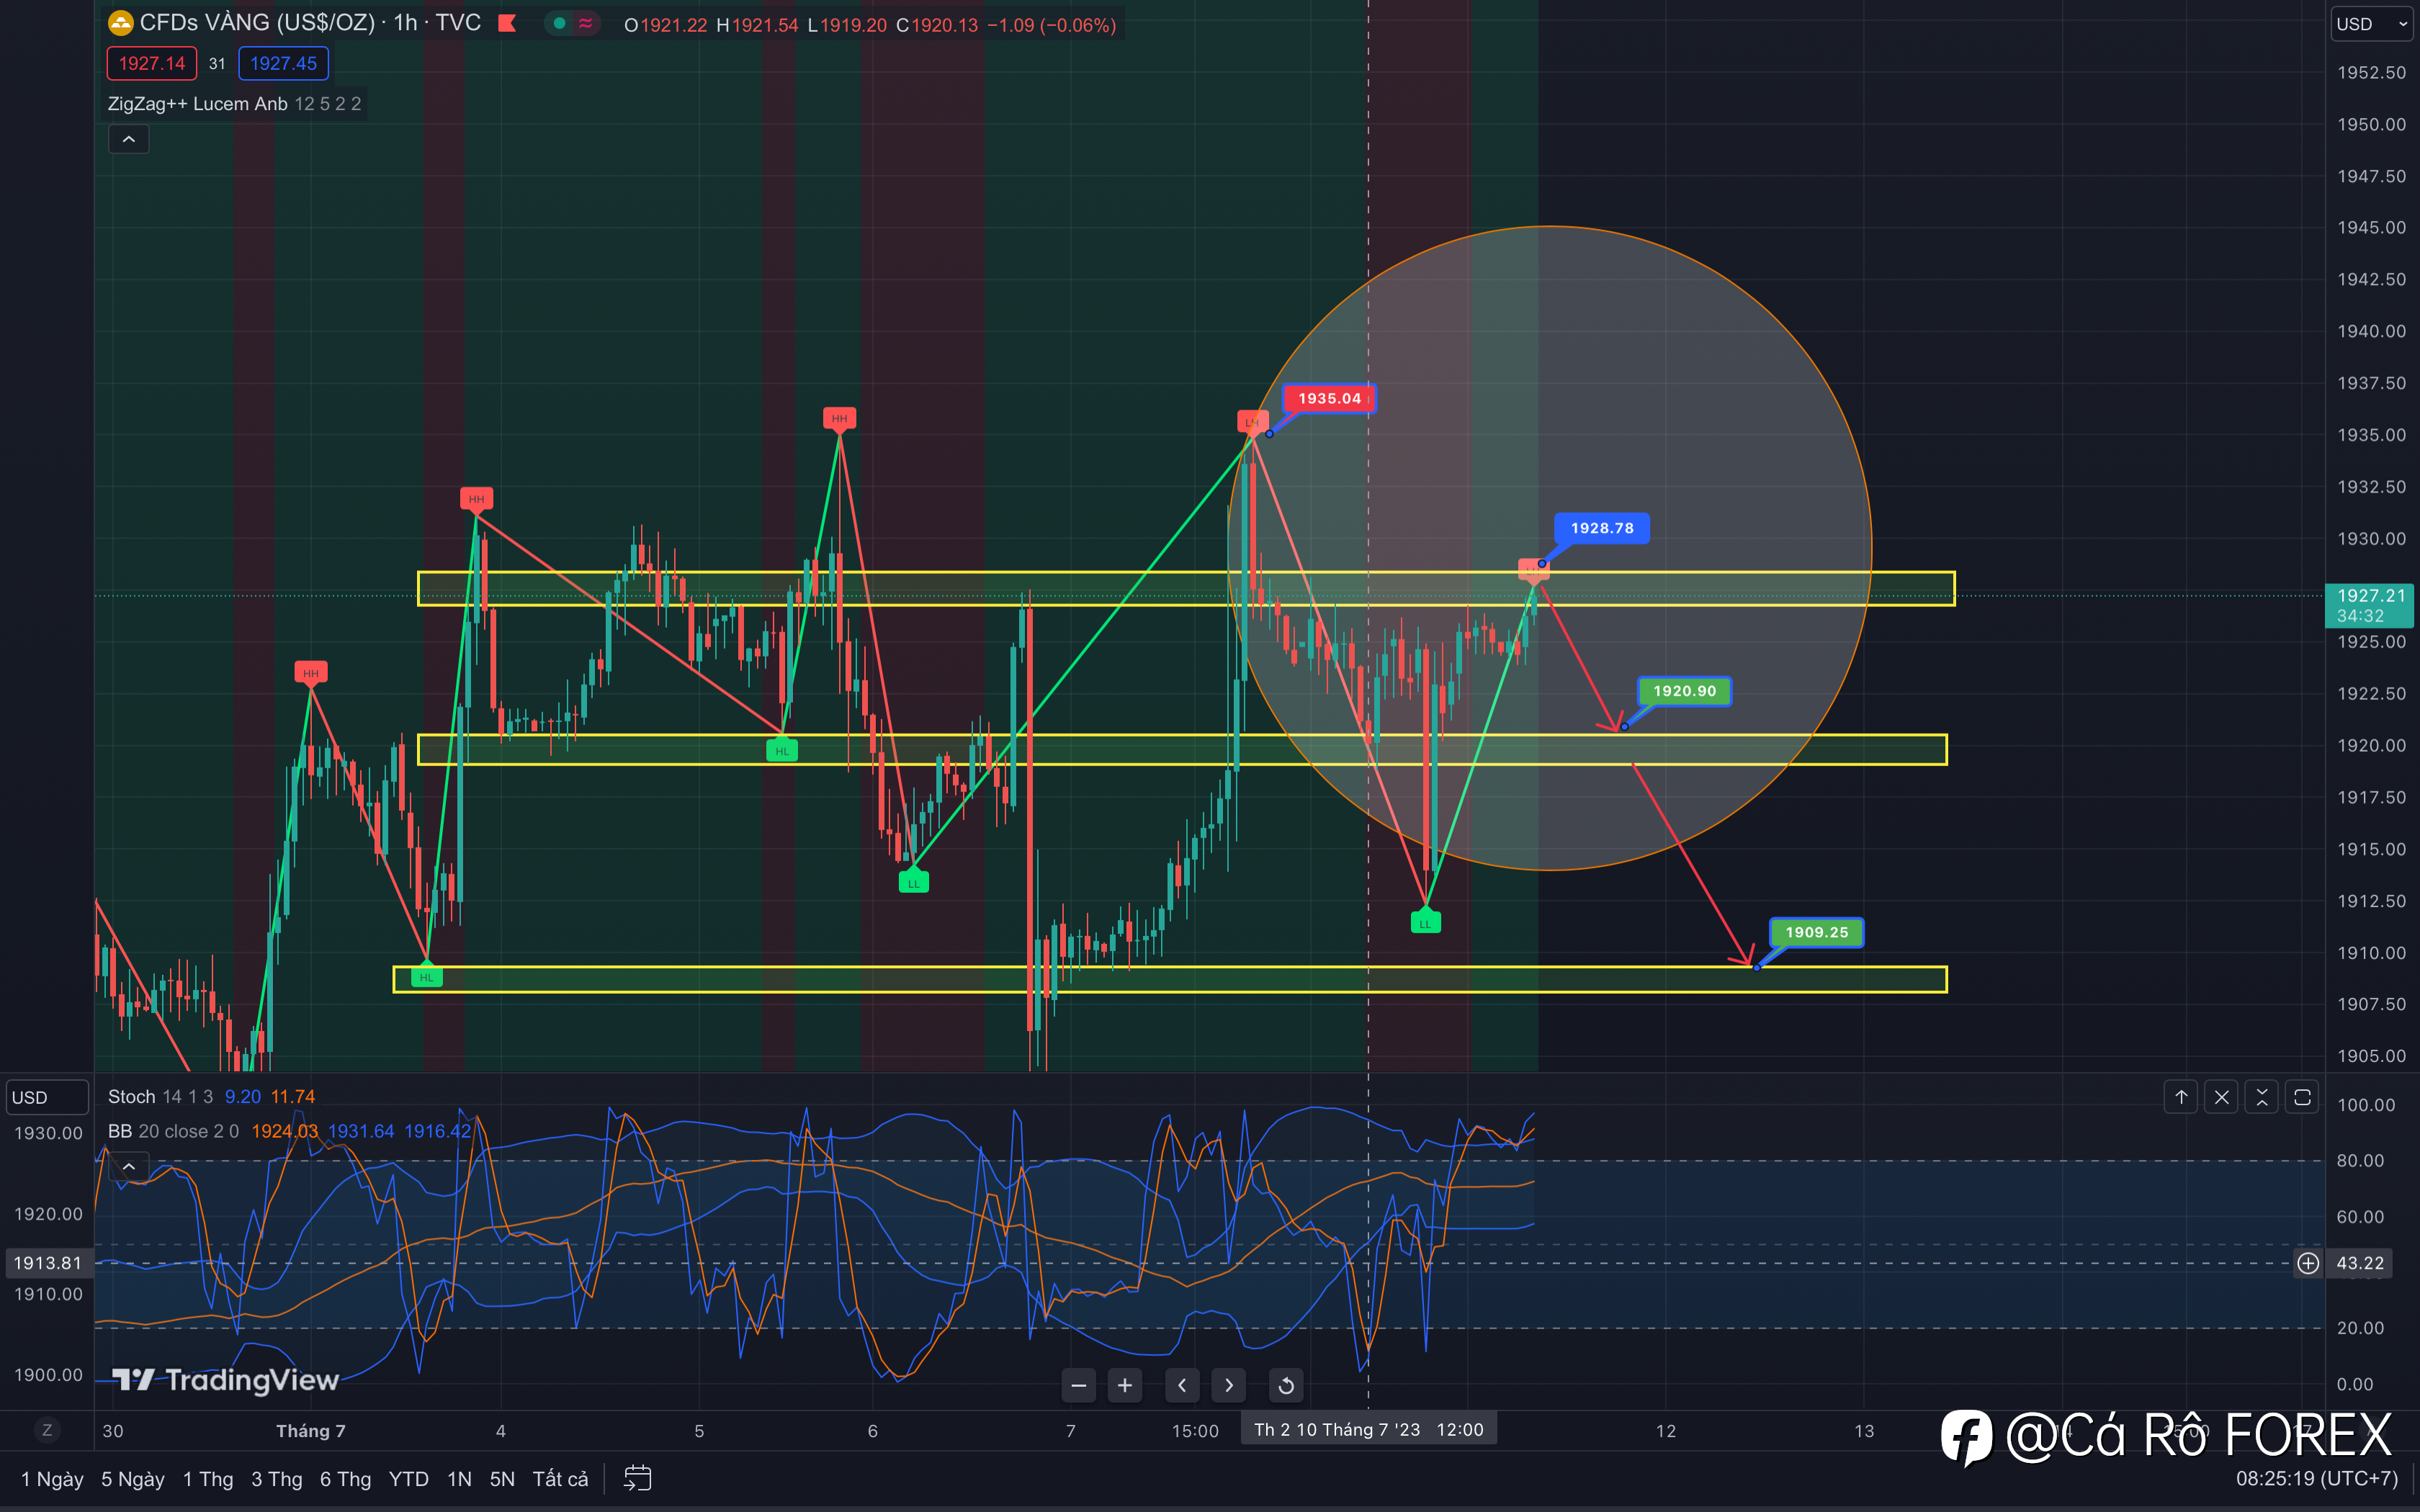The height and width of the screenshot is (1512, 2420).
Task: Click the zoom out minus button
Action: pos(1078,1385)
